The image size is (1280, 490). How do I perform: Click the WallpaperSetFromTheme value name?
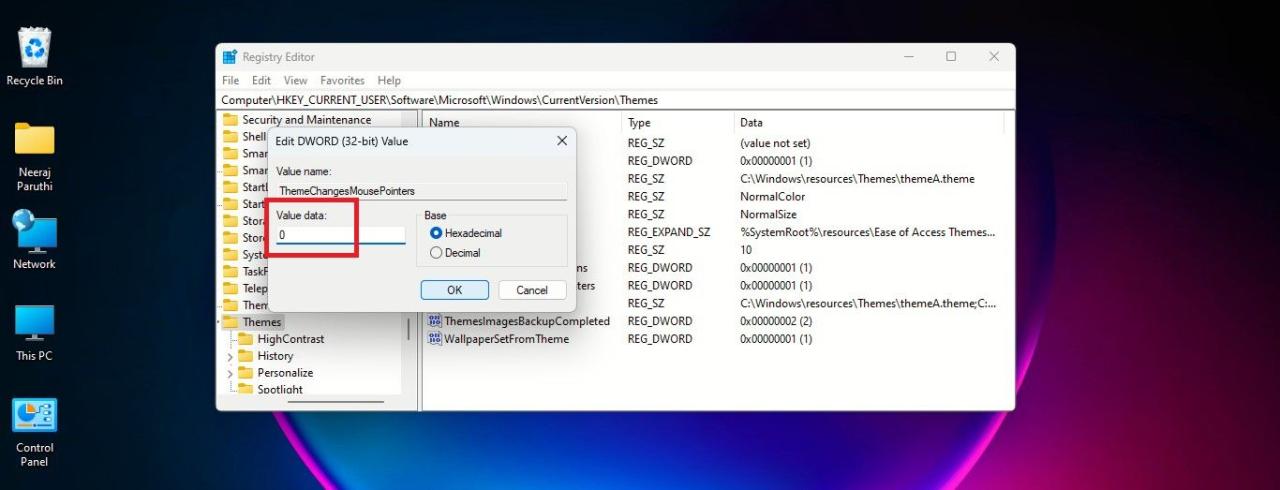(x=507, y=339)
